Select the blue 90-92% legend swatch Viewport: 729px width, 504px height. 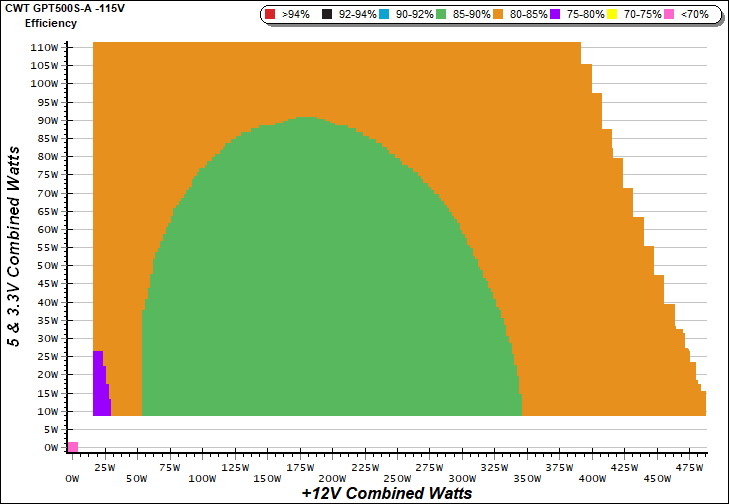coord(390,15)
